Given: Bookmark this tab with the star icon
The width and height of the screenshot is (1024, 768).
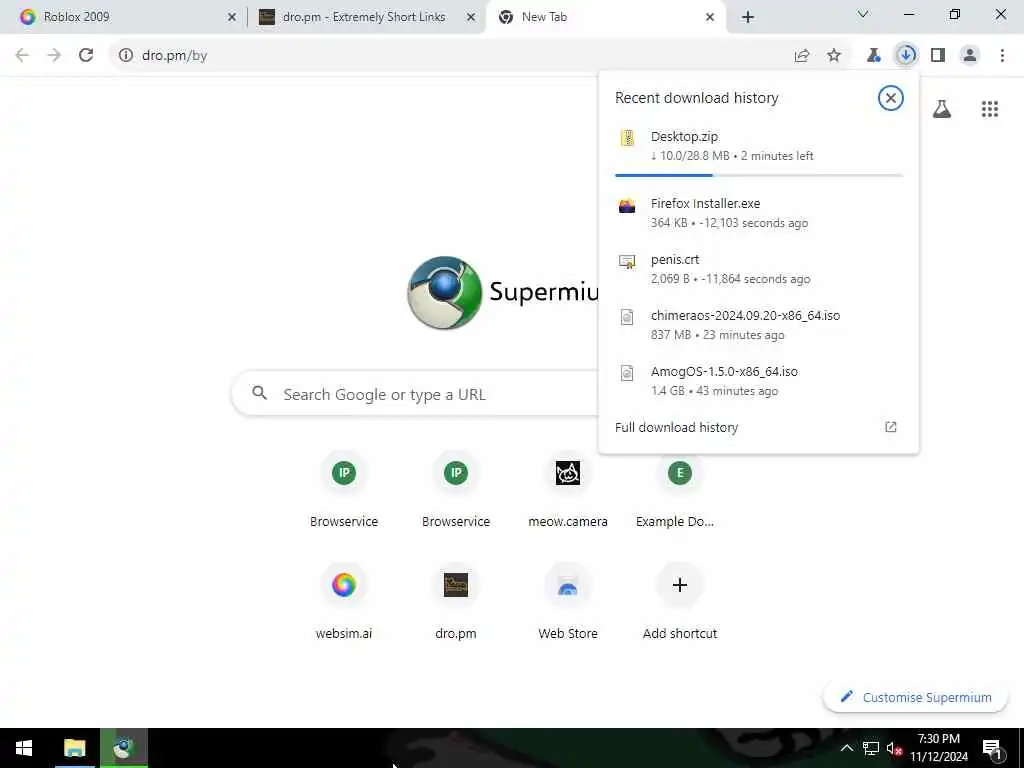Looking at the screenshot, I should (x=834, y=56).
